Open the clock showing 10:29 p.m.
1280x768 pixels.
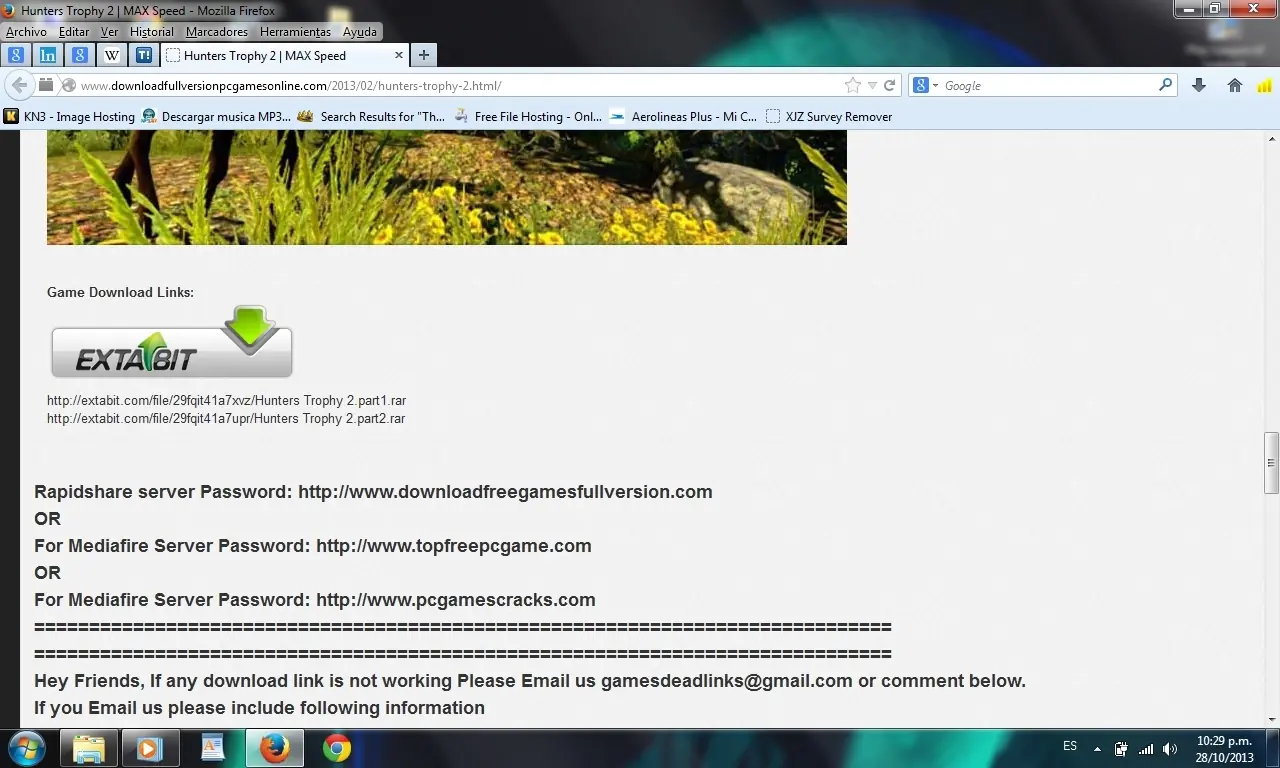[1224, 749]
